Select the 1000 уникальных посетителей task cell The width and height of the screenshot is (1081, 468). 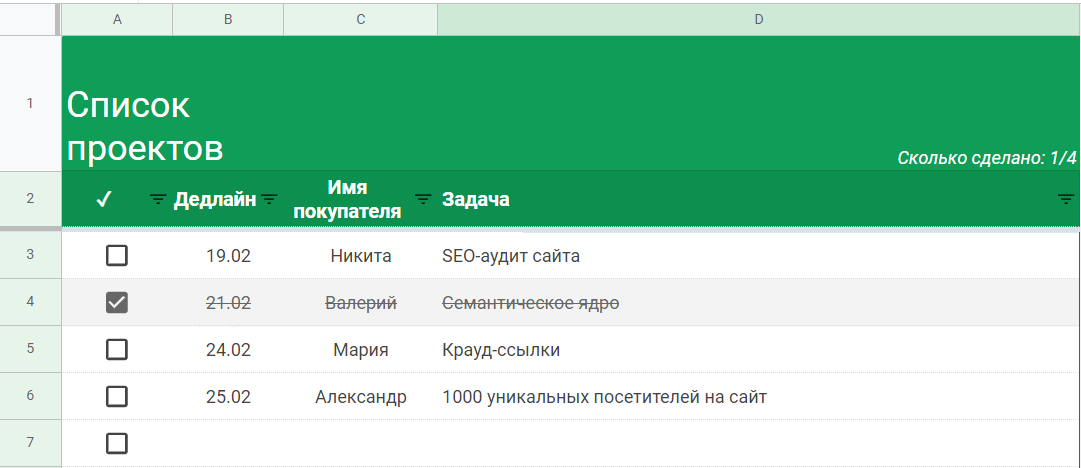[604, 397]
